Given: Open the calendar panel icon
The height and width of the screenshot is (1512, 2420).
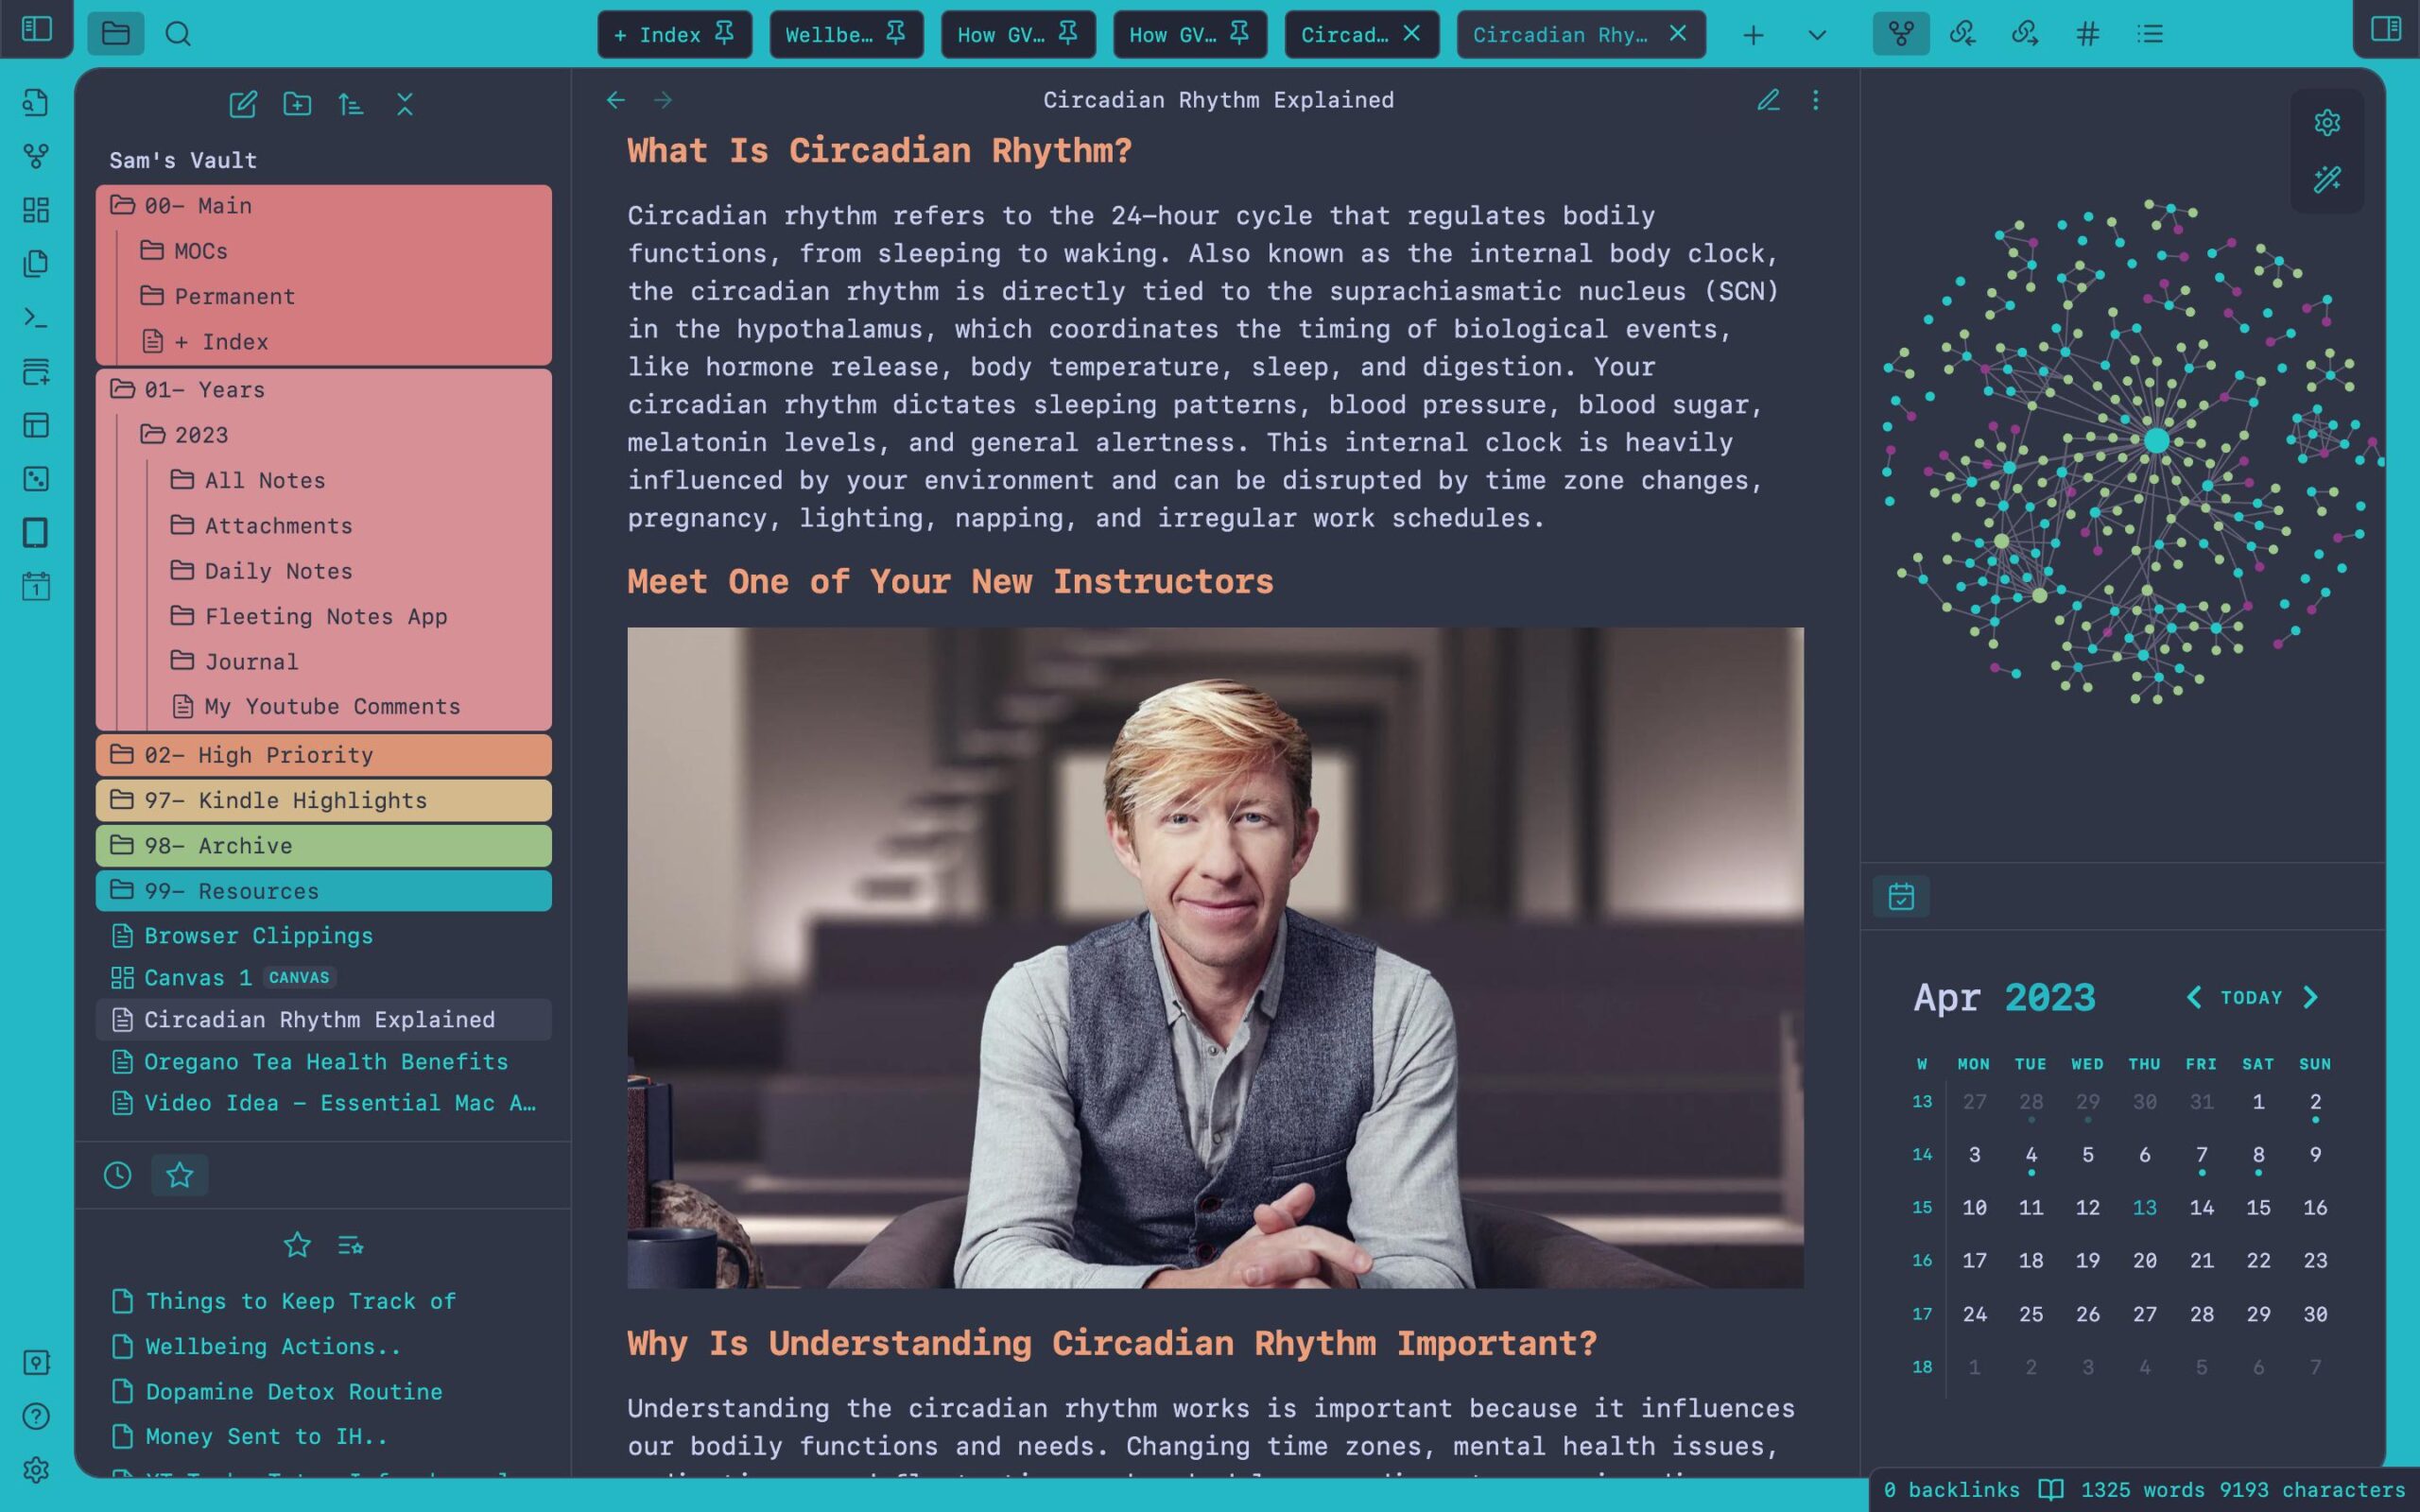Looking at the screenshot, I should [1901, 897].
